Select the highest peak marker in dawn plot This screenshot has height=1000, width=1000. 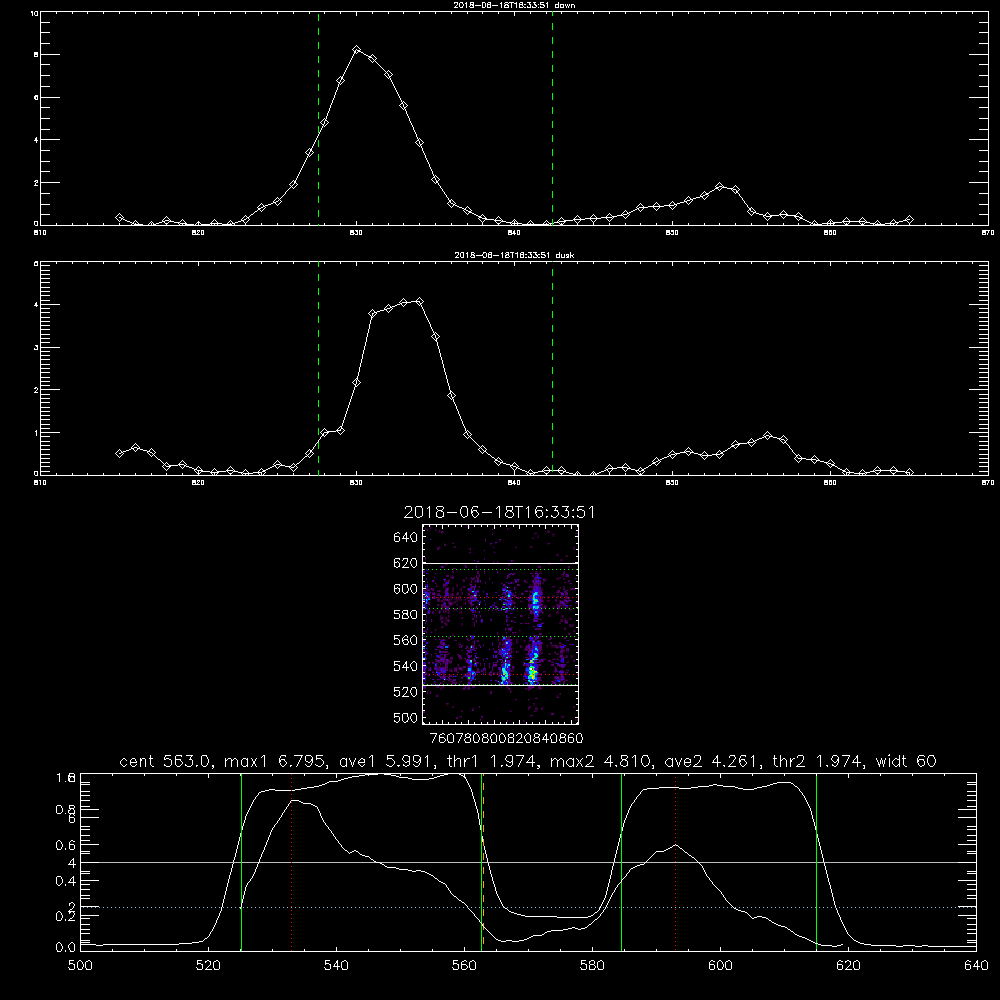[x=357, y=49]
